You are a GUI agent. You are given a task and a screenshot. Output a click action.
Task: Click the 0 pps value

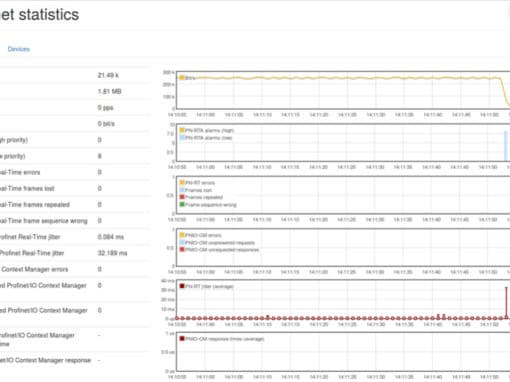pyautogui.click(x=105, y=108)
